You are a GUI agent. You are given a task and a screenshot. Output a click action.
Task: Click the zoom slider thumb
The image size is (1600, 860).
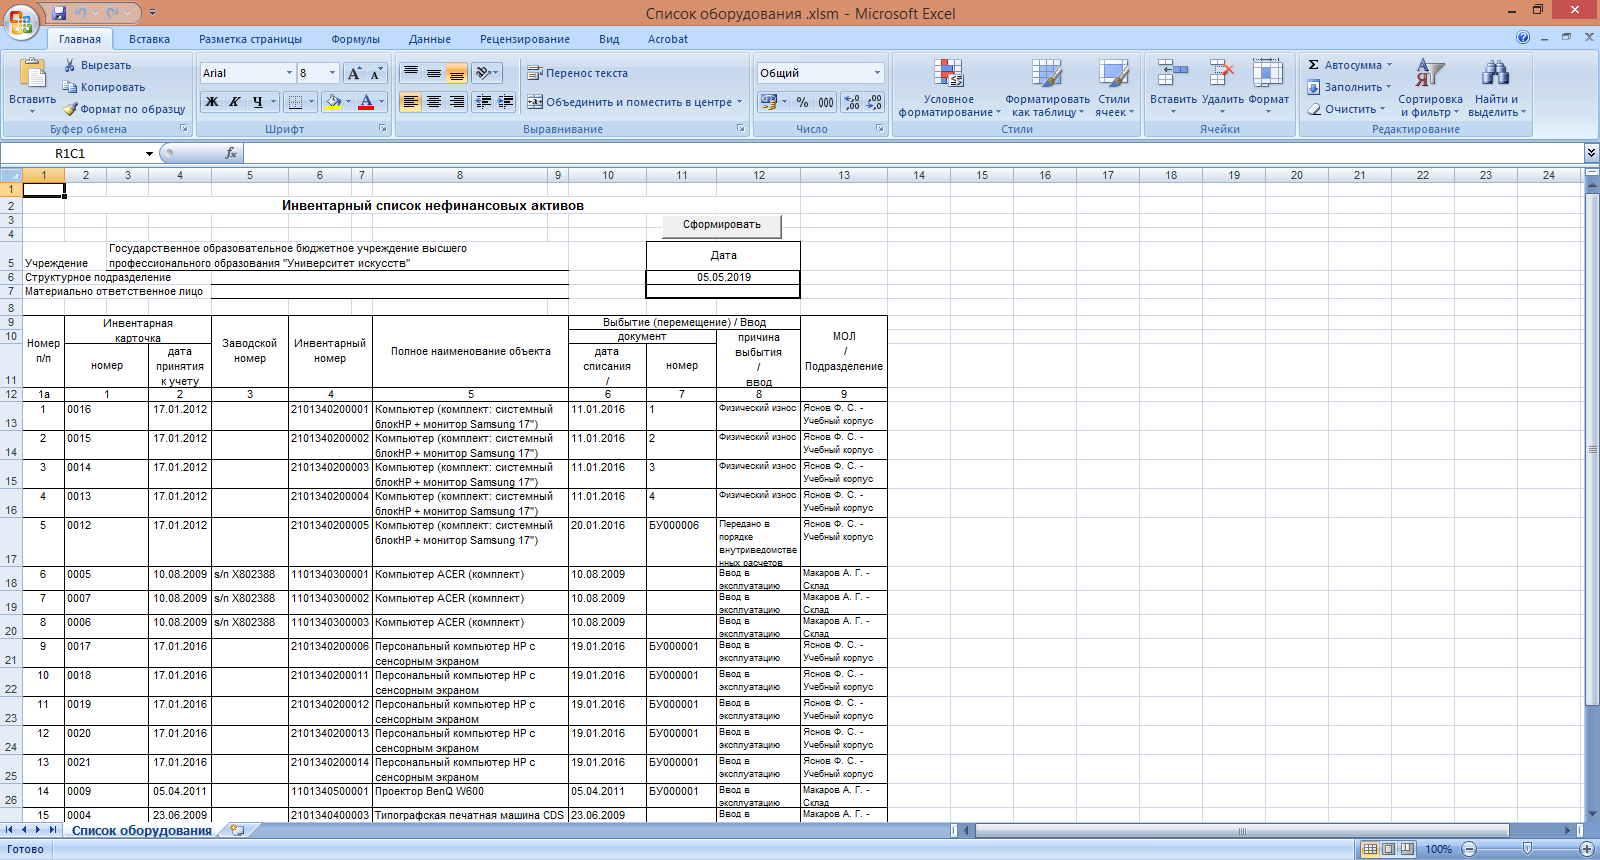[1527, 849]
